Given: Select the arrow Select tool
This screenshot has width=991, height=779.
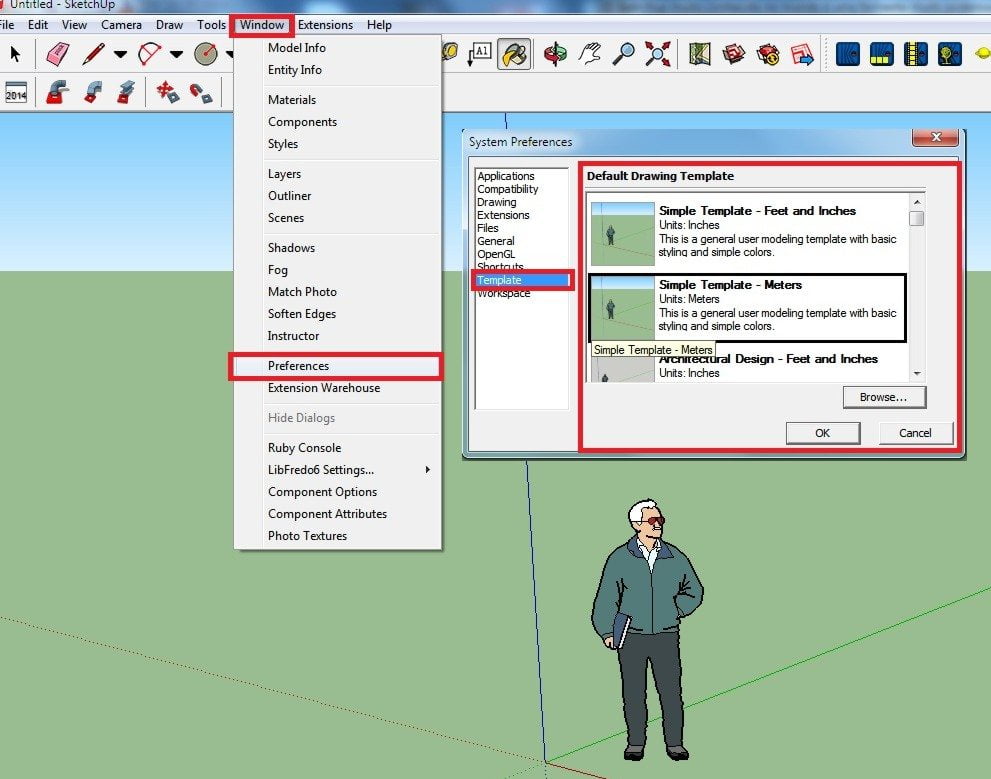Looking at the screenshot, I should (15, 54).
